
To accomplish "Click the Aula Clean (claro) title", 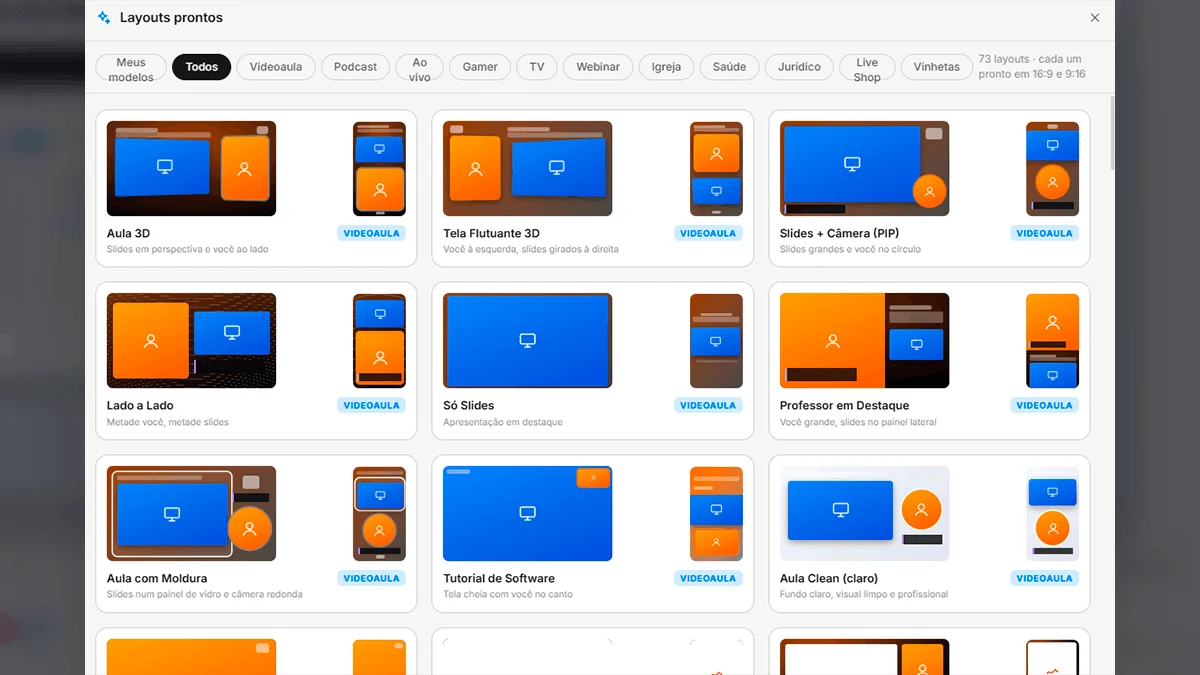I will pos(829,578).
